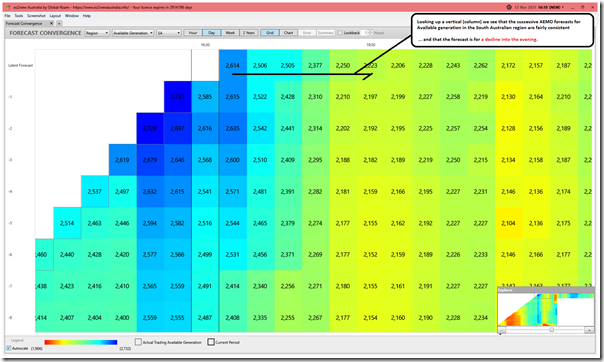604x362 pixels.
Task: Close the Forecast Convergence tab
Action: coord(51,23)
